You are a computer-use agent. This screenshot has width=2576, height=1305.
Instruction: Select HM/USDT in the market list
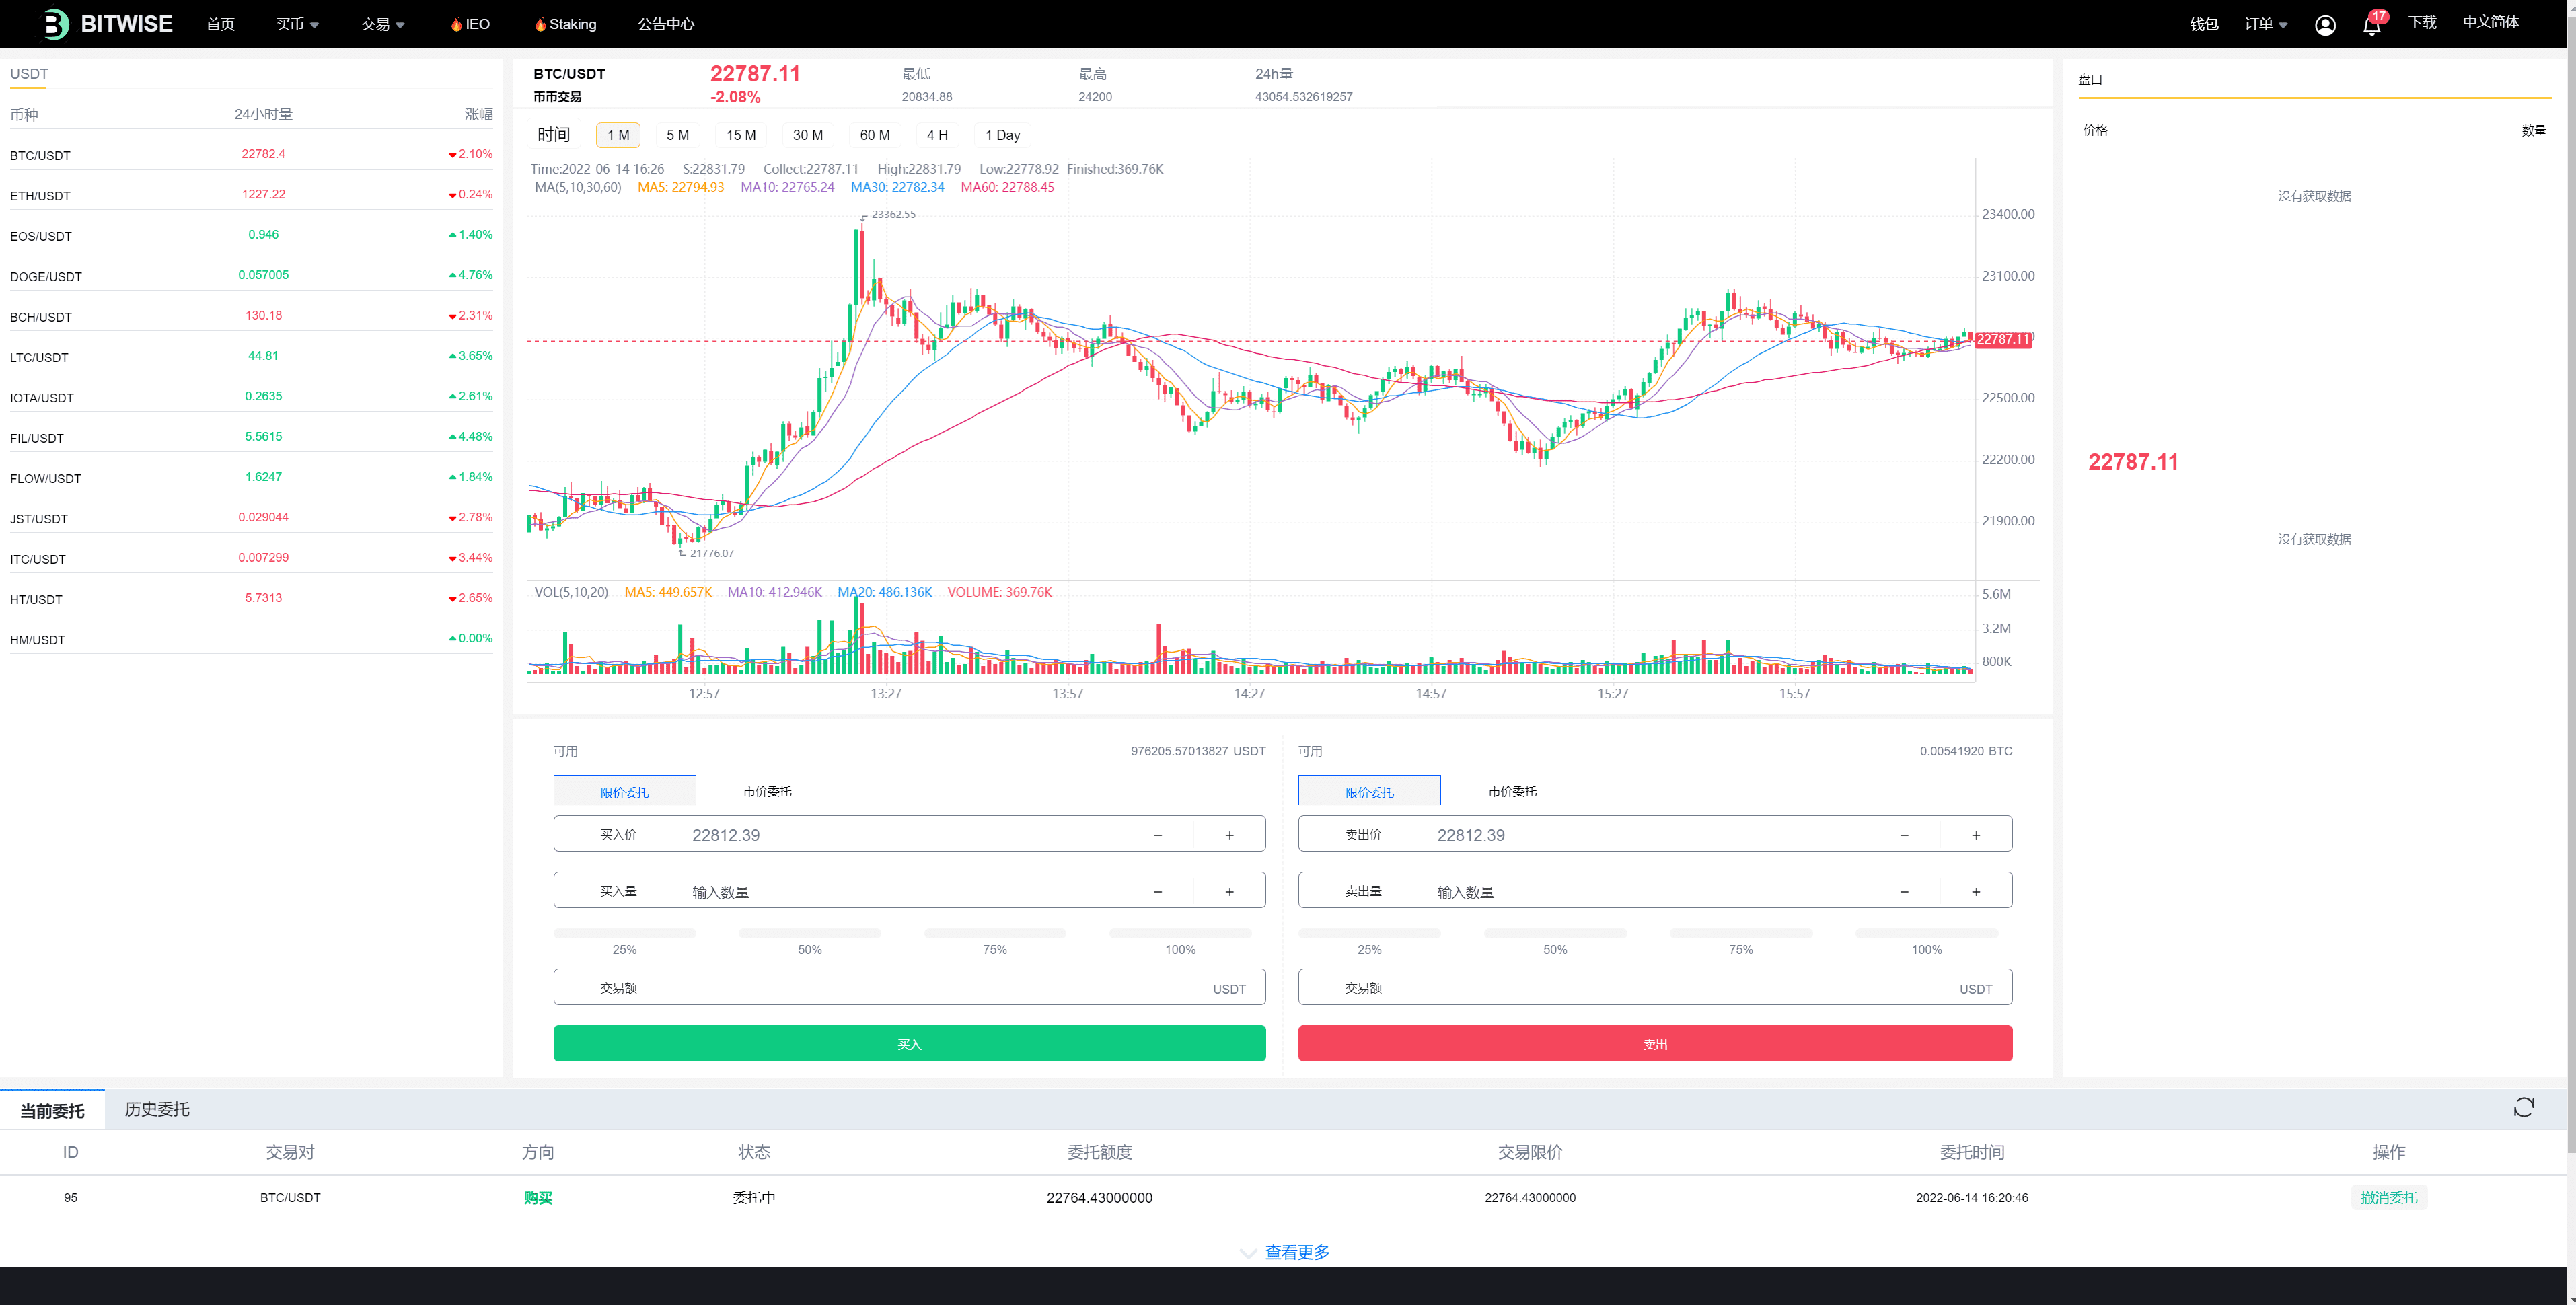pos(251,639)
